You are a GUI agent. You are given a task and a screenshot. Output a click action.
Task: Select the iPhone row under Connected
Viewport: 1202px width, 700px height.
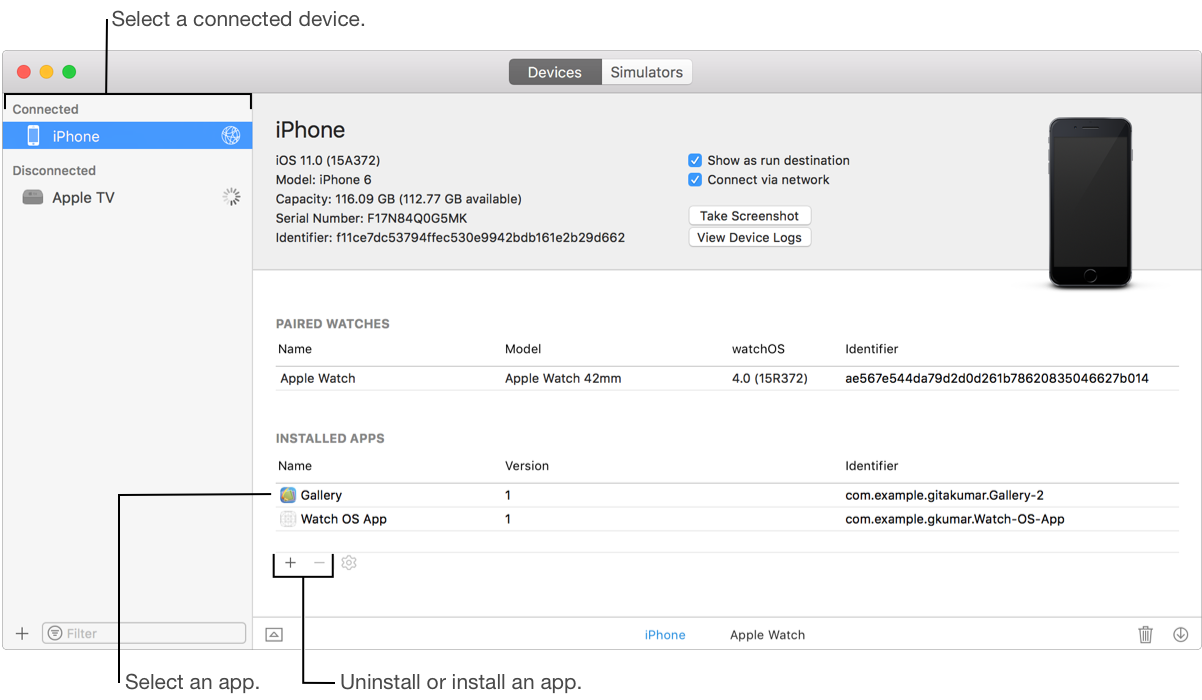point(127,136)
